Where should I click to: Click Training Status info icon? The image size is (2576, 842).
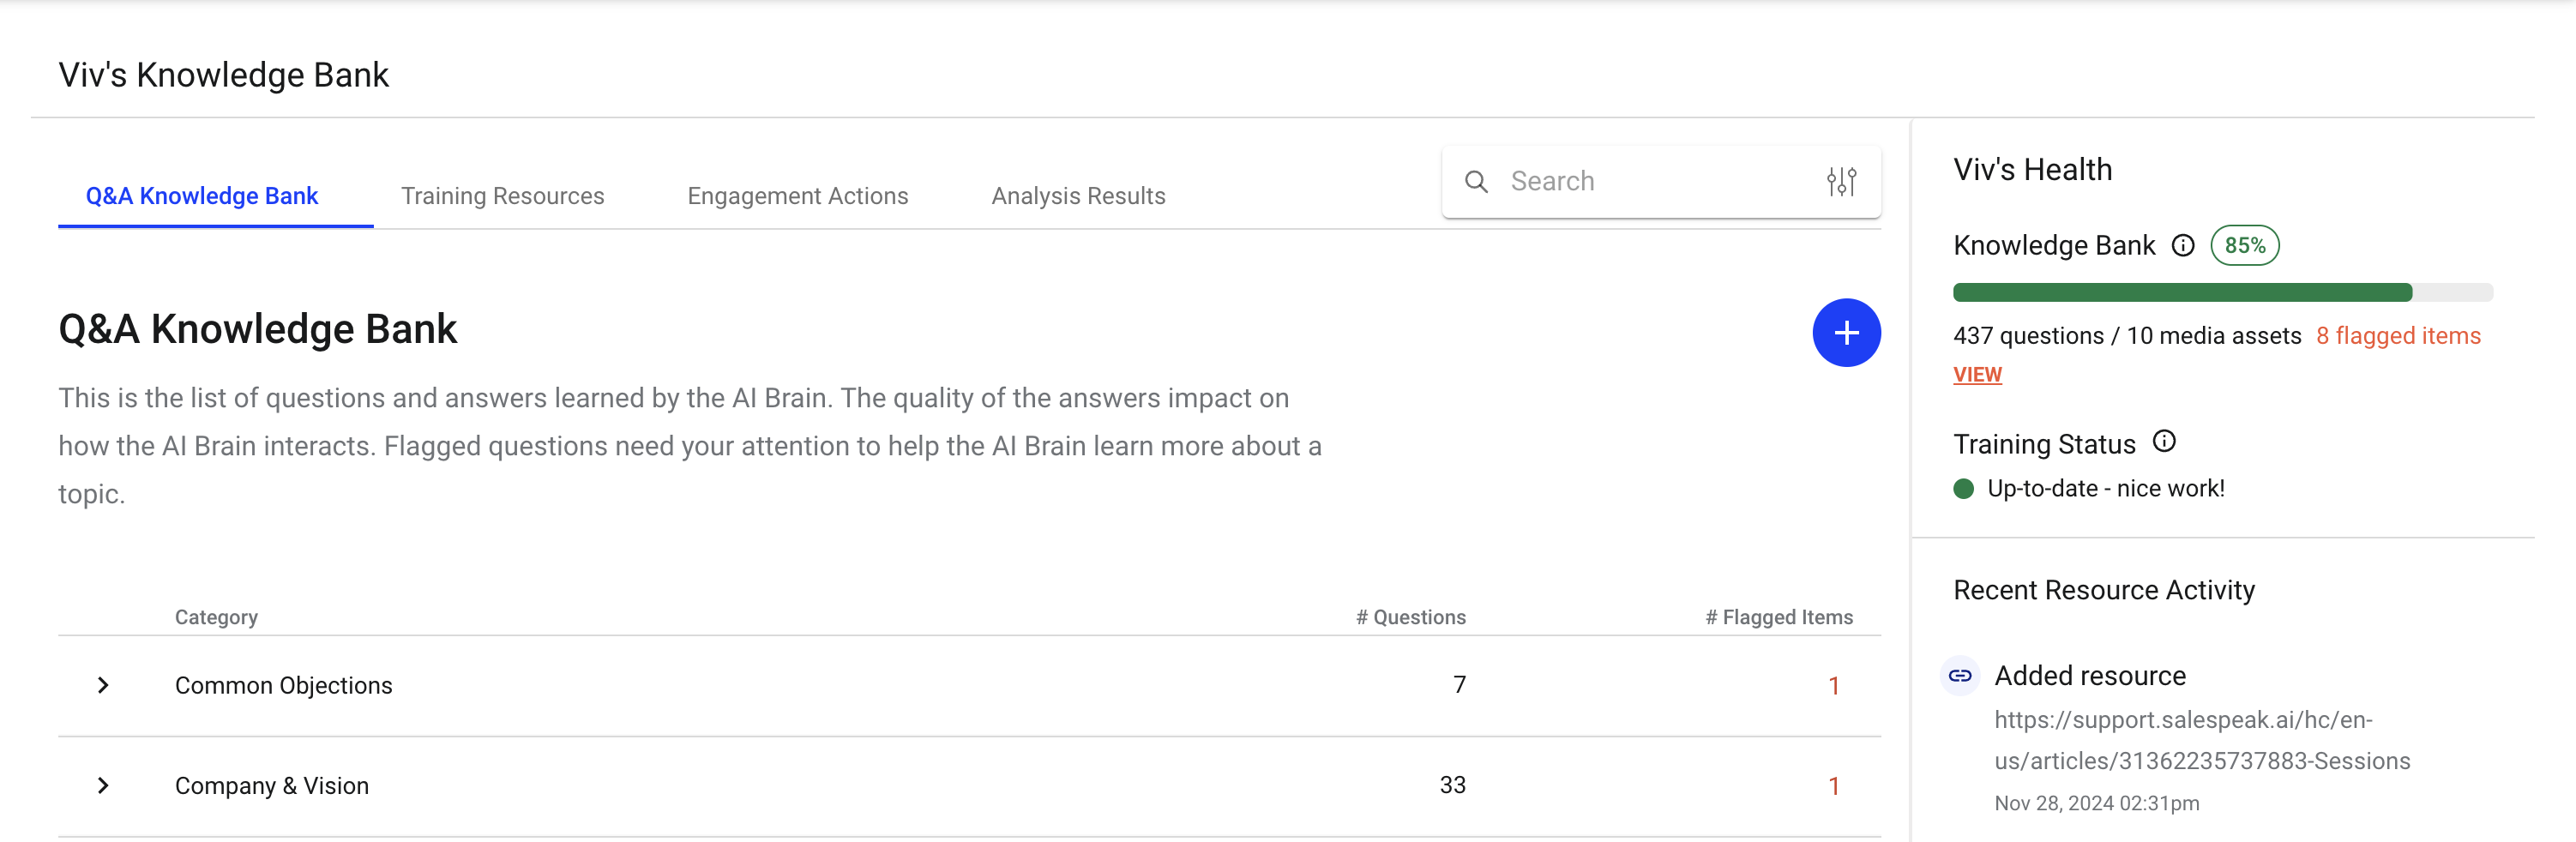pyautogui.click(x=2163, y=442)
